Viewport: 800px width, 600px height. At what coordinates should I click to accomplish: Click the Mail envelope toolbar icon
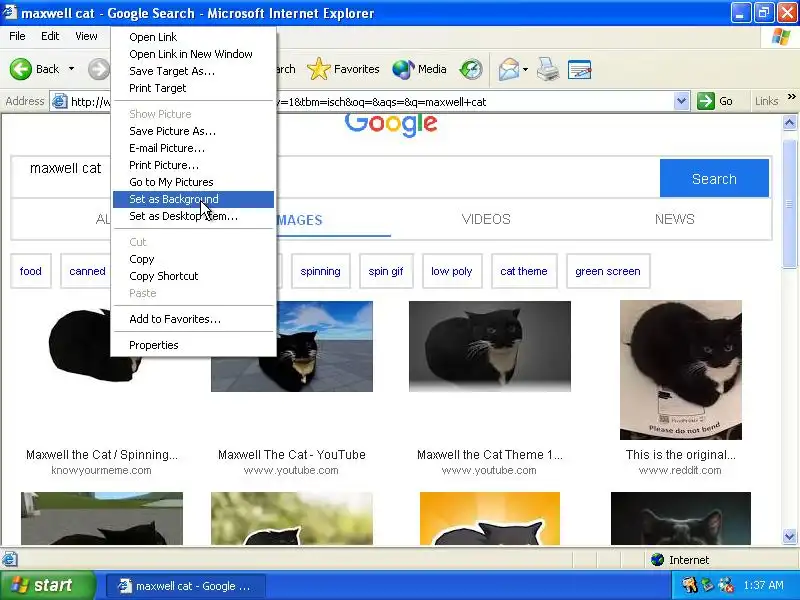pyautogui.click(x=508, y=69)
